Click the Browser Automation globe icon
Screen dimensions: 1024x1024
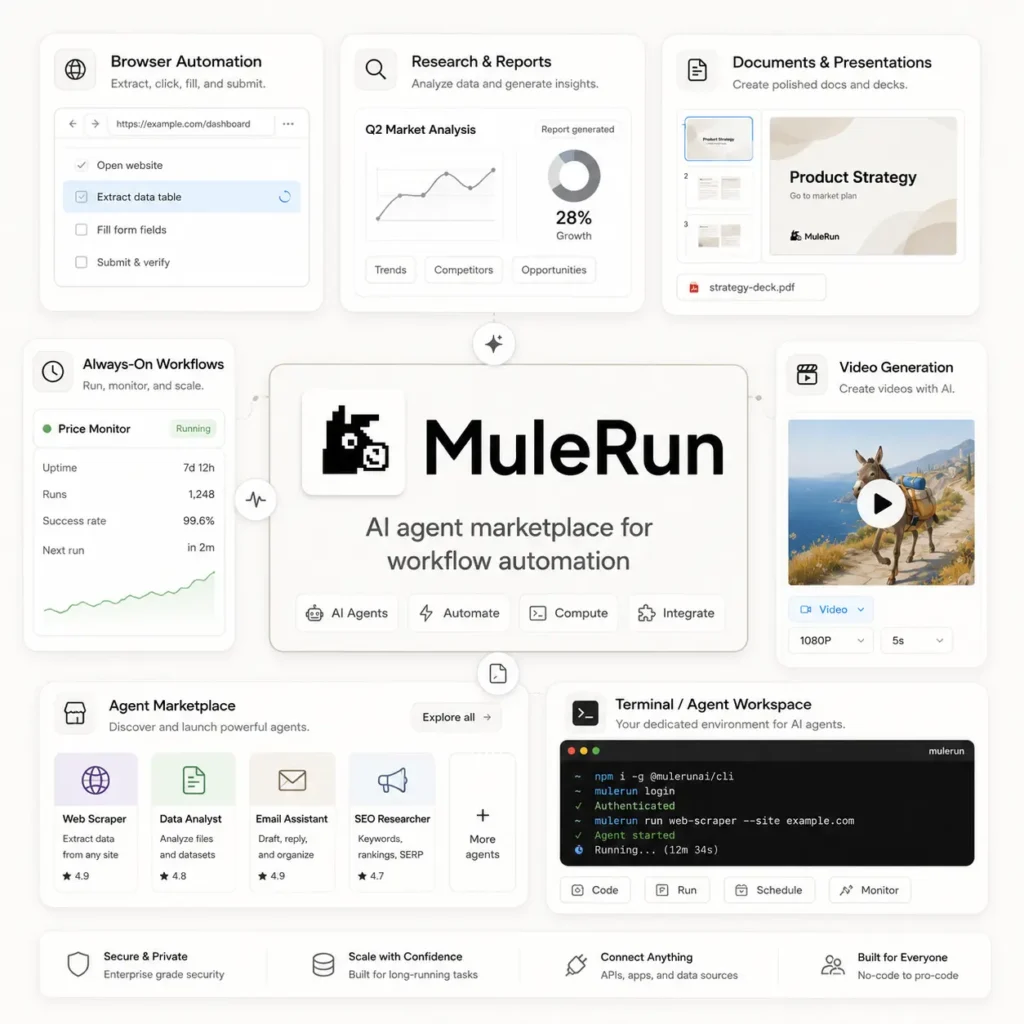pos(75,69)
